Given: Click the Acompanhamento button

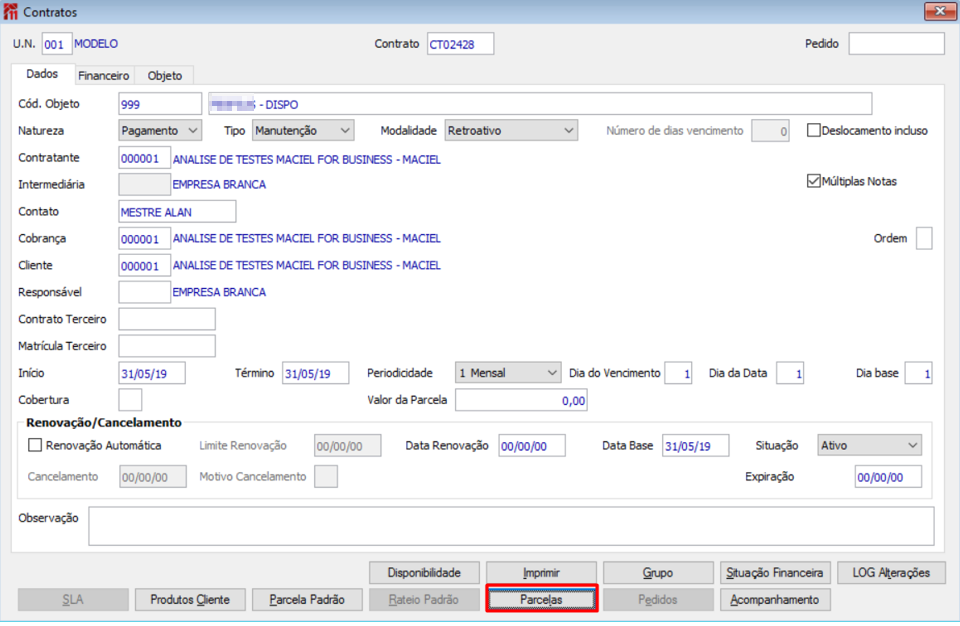Looking at the screenshot, I should coord(775,600).
